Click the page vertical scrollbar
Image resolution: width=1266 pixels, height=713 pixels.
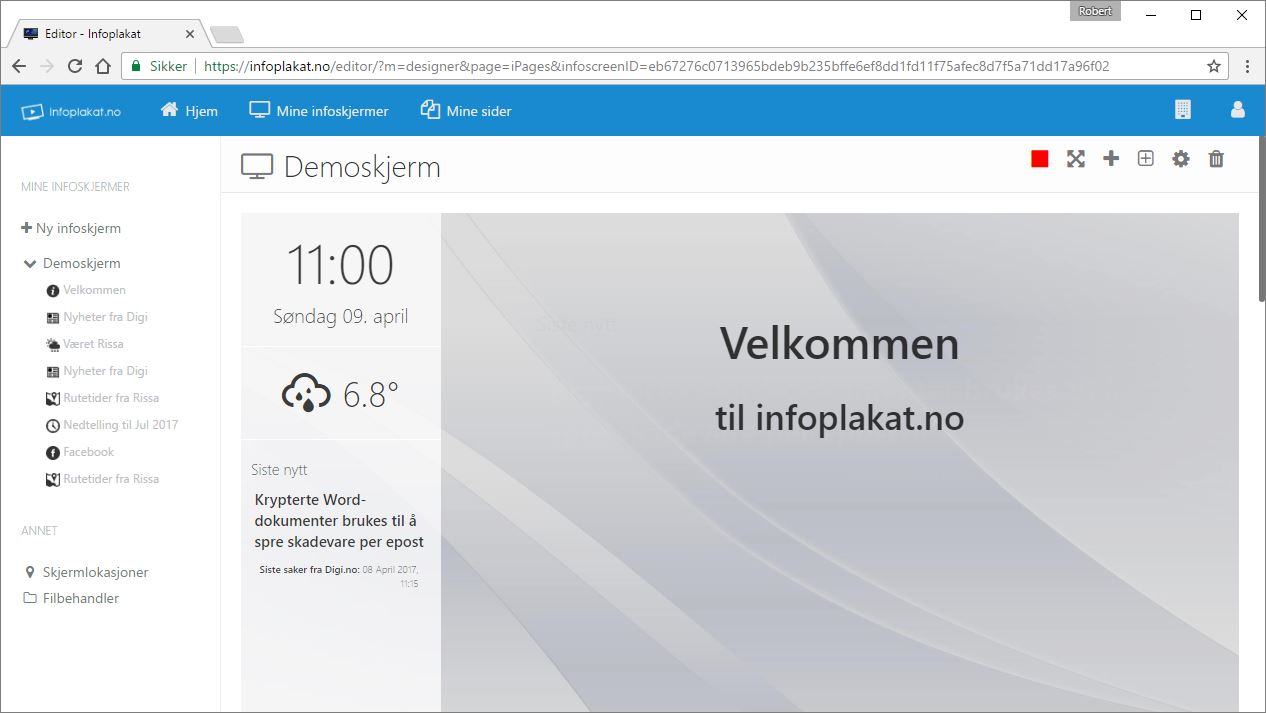[1261, 217]
